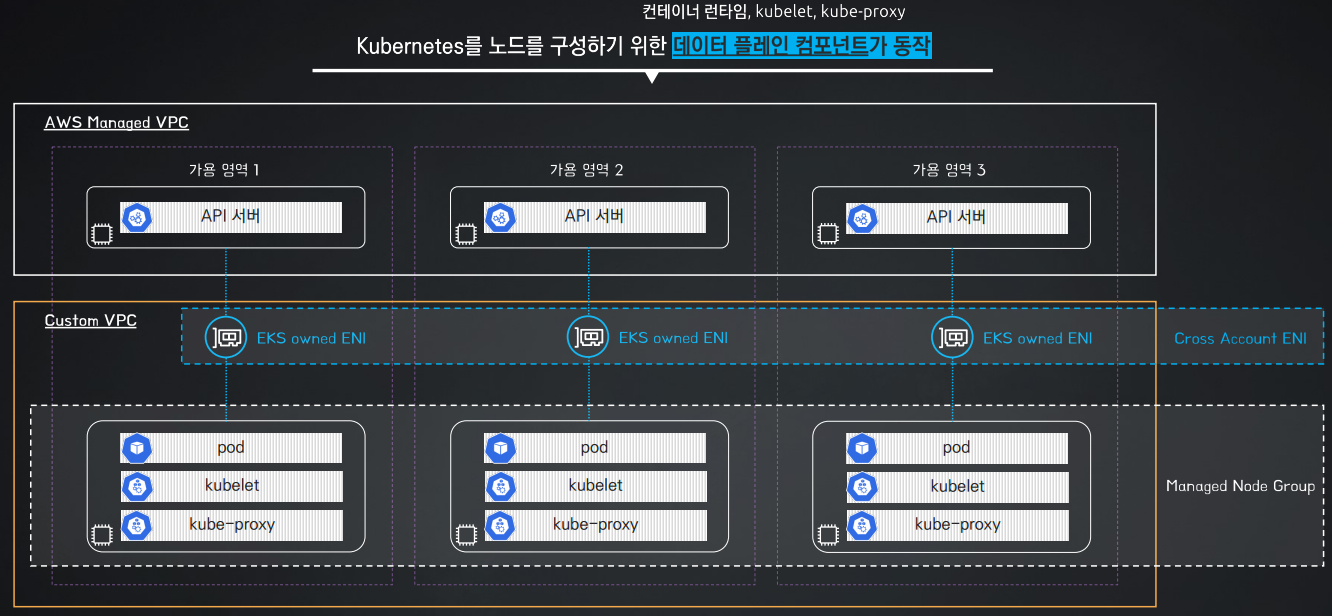Click the EKS owned ENI text under 가용 영역 3
Image resolution: width=1332 pixels, height=616 pixels.
1037,338
